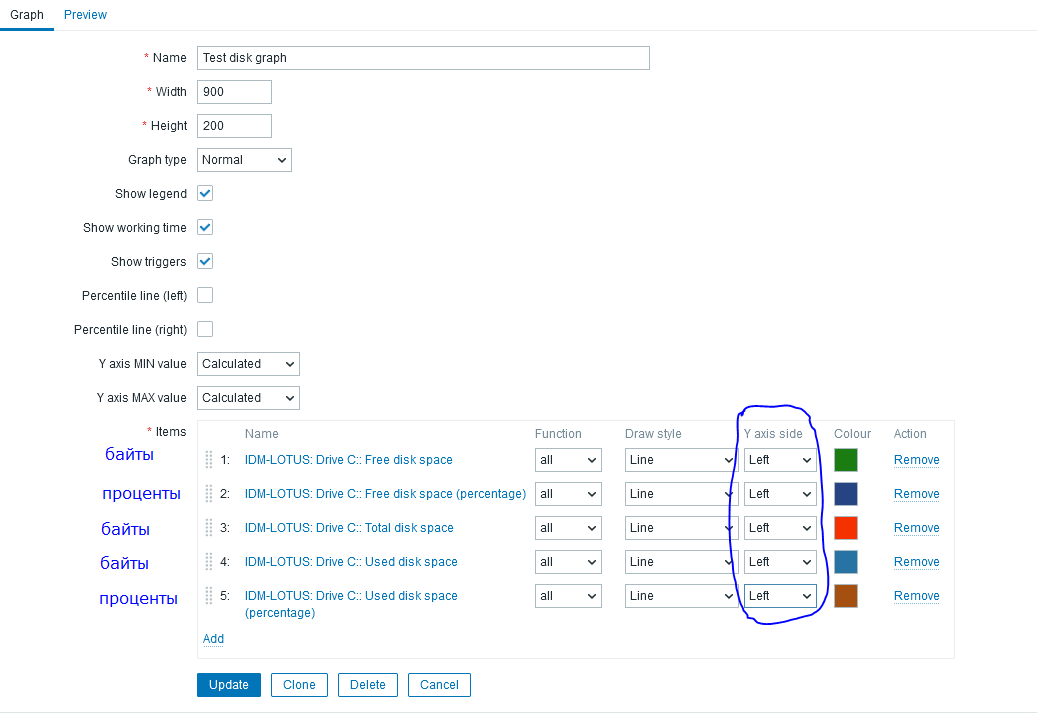Uncheck the Show legend checkbox
This screenshot has height=713, width=1037.
205,194
